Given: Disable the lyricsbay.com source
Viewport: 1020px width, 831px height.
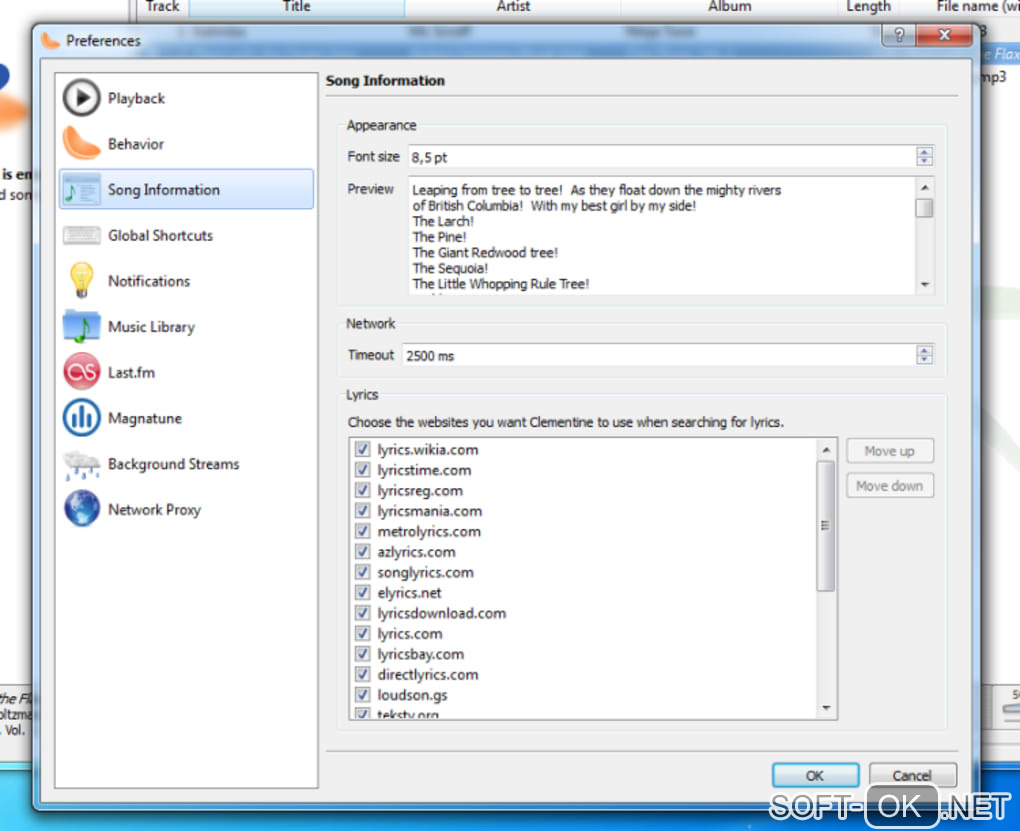Looking at the screenshot, I should (x=362, y=653).
